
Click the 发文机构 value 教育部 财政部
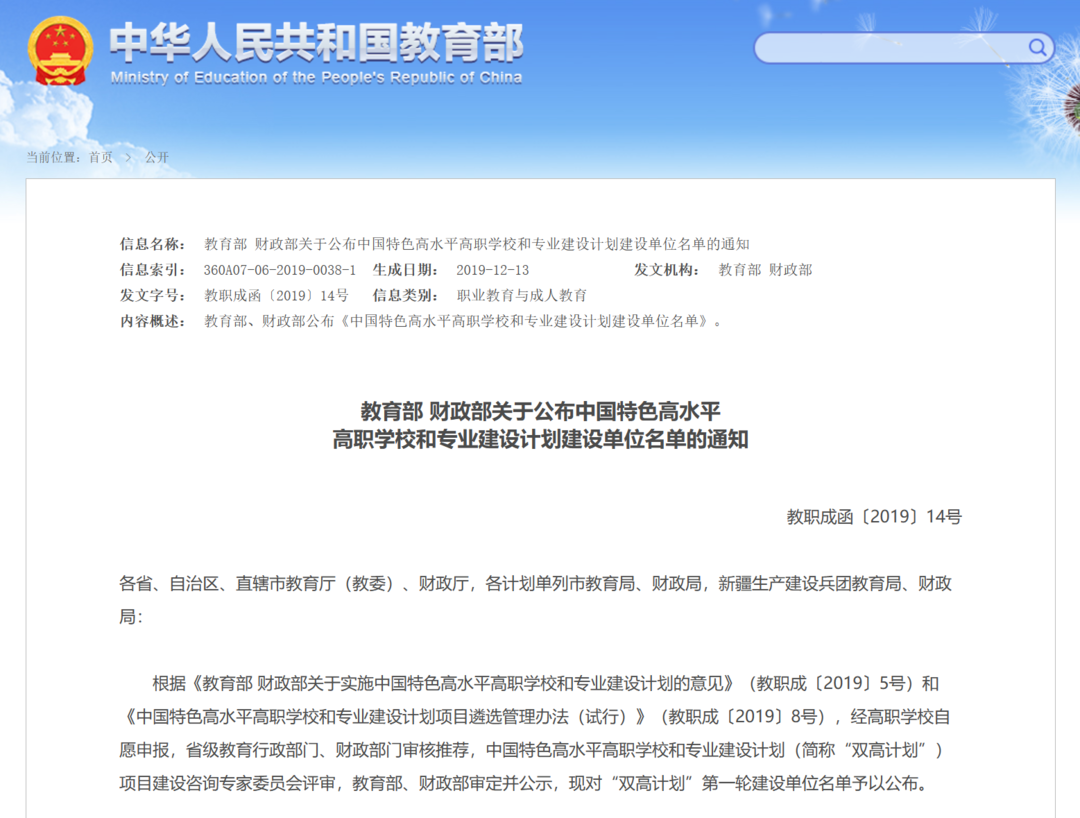pos(765,270)
